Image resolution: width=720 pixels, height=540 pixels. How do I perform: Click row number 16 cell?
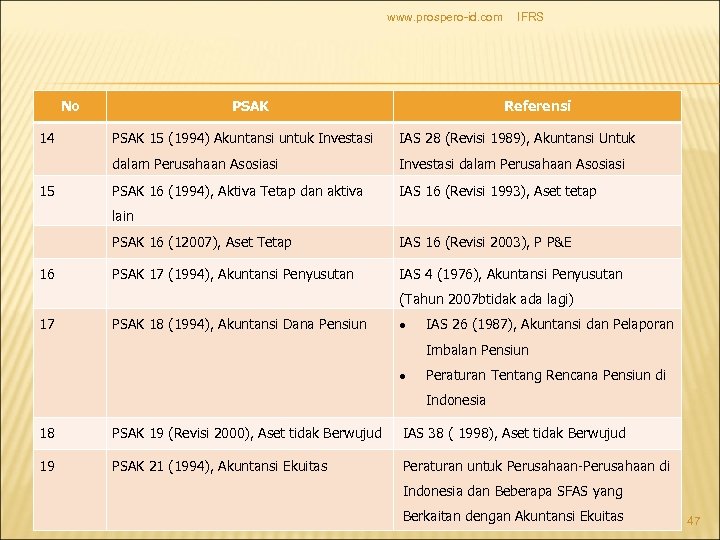point(70,283)
